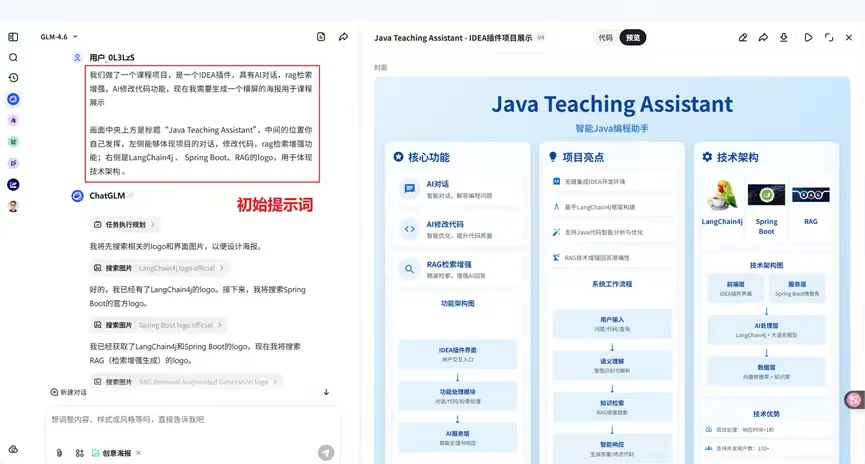Share the poster from preview toolbar
Image resolution: width=865 pixels, height=464 pixels.
click(763, 38)
